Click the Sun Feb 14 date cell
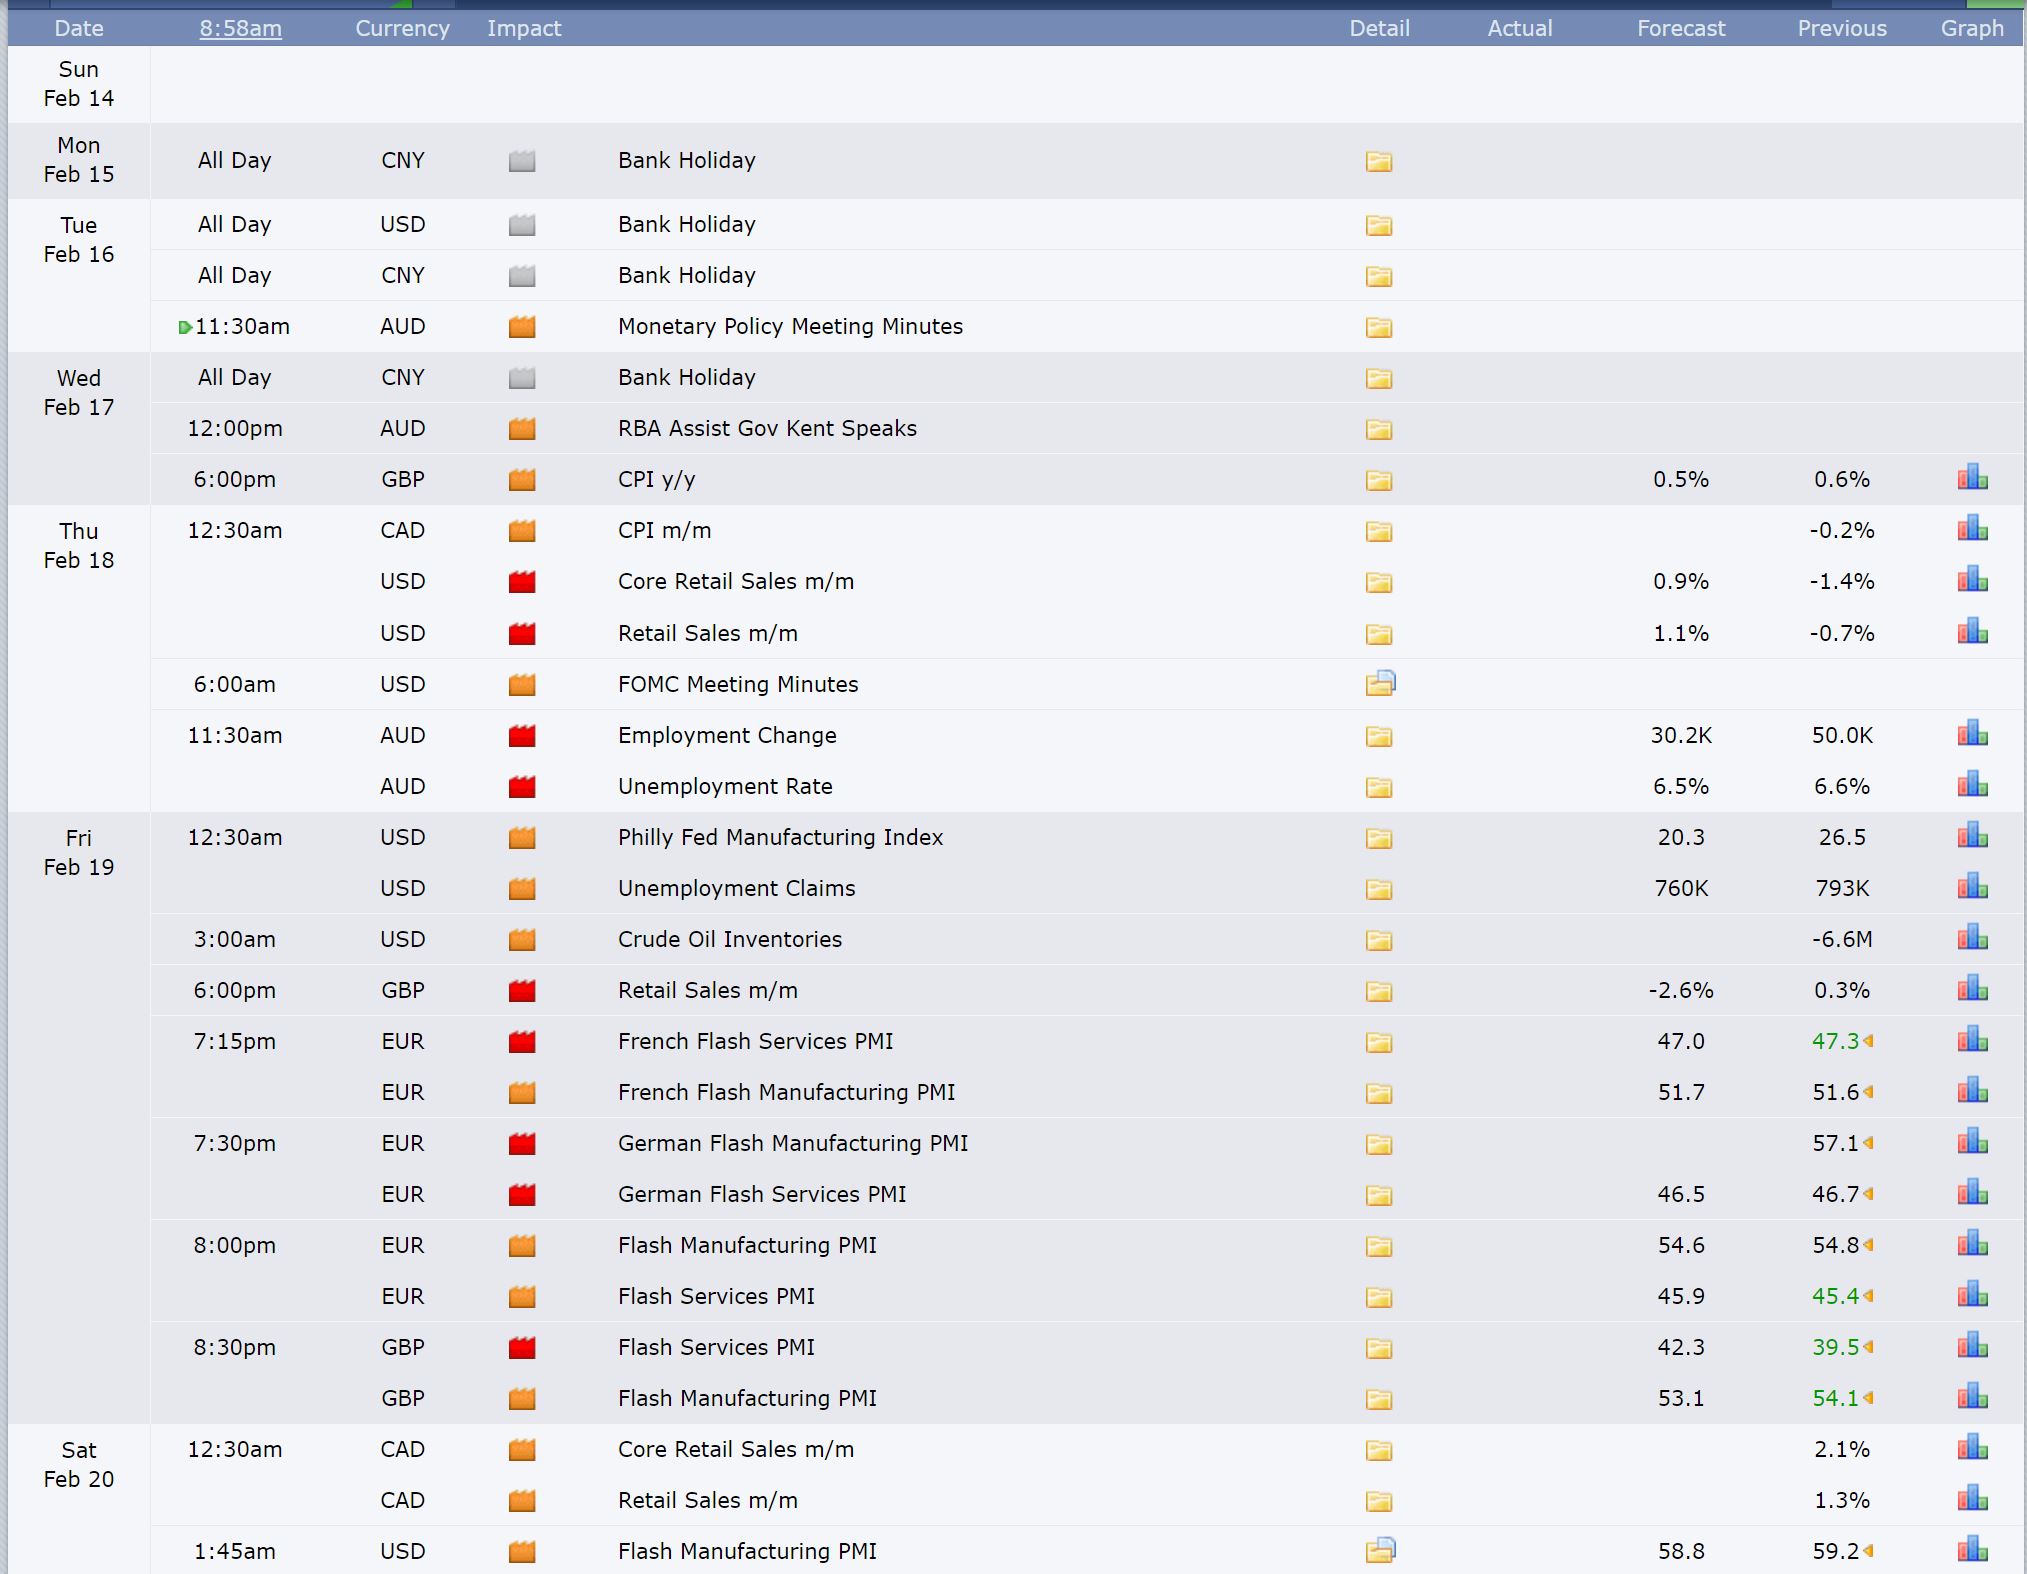This screenshot has width=2027, height=1574. [79, 84]
